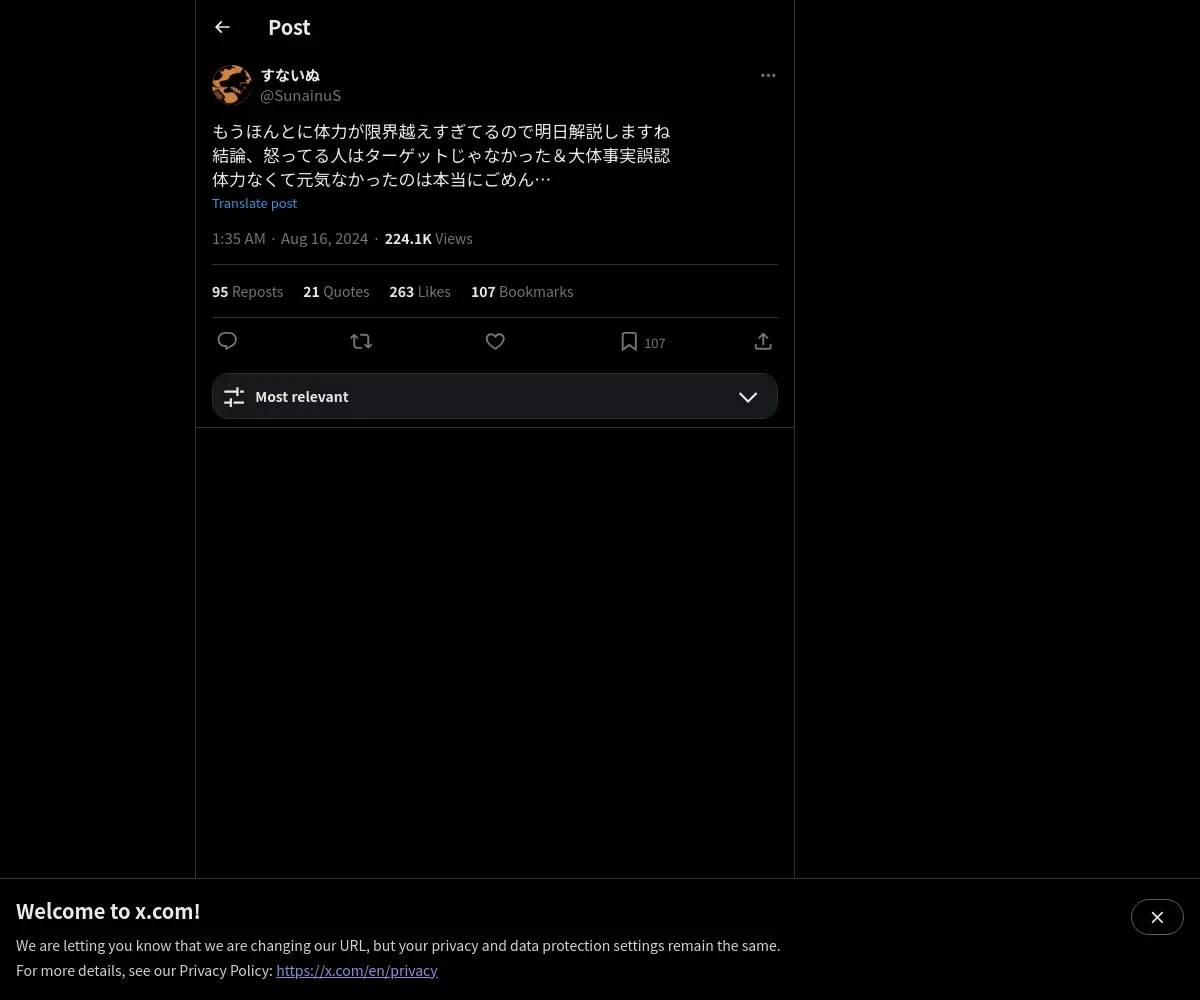Click the reply speech bubble icon
Screen dimensions: 1200x1000
point(227,341)
